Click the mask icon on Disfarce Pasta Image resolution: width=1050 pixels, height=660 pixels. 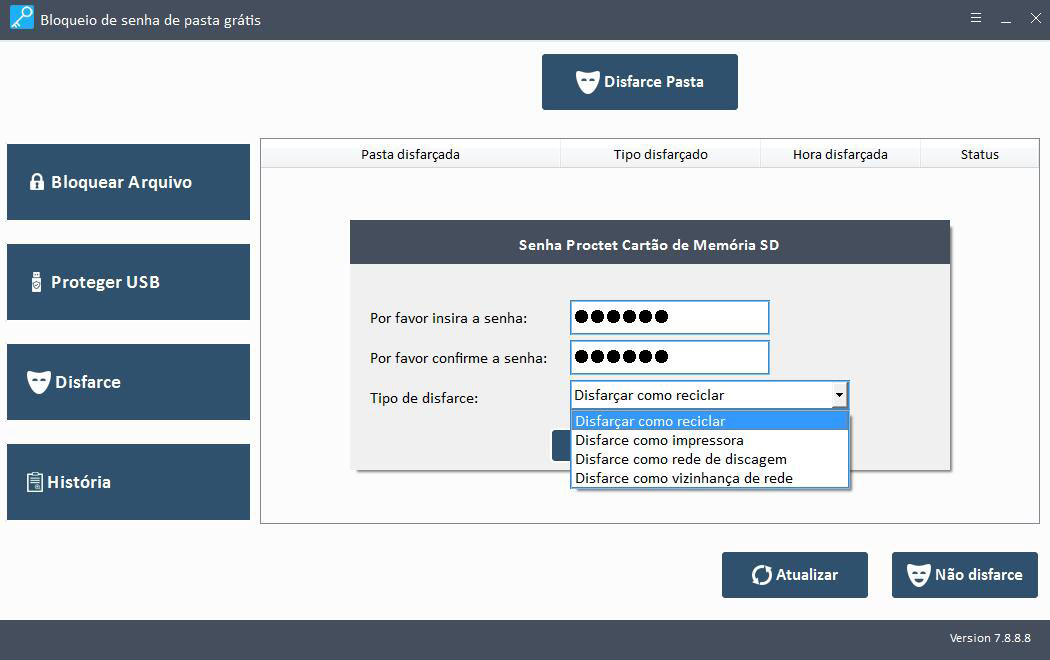coord(588,82)
